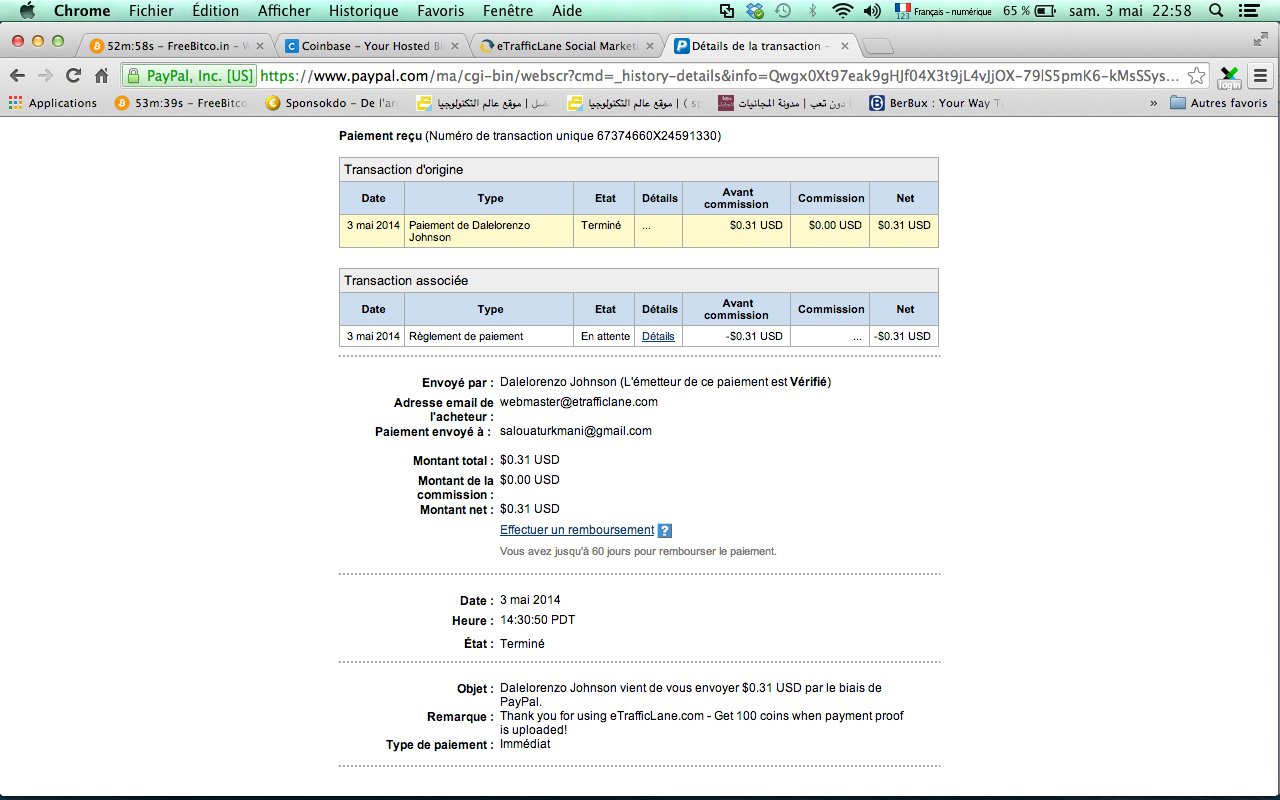1280x800 pixels.
Task: Go to the home page icon
Action: [x=101, y=76]
